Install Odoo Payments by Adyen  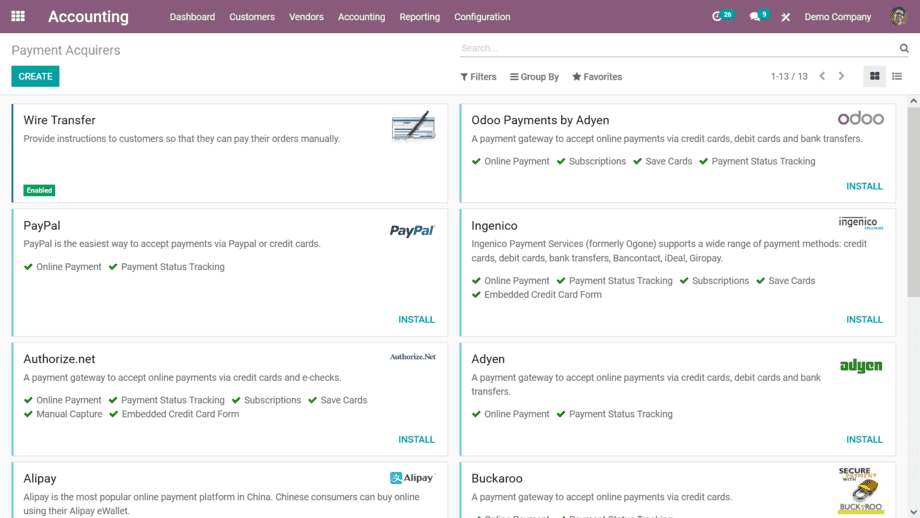864,186
